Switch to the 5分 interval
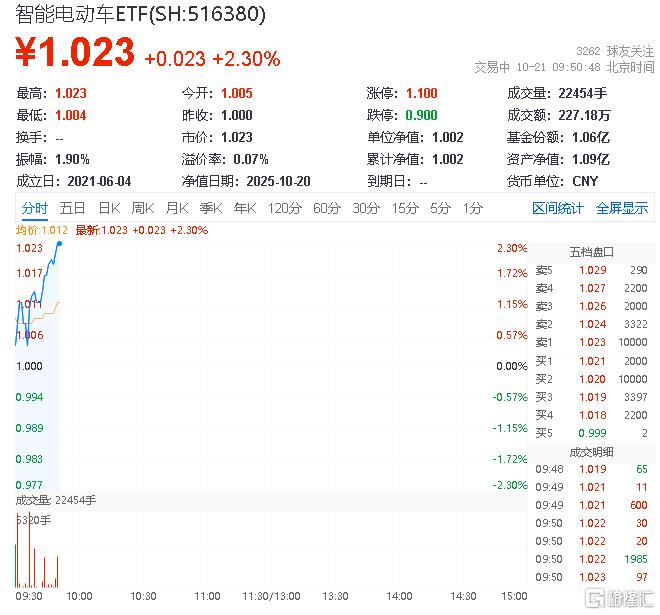Screen dimensions: 660x615 pos(440,208)
